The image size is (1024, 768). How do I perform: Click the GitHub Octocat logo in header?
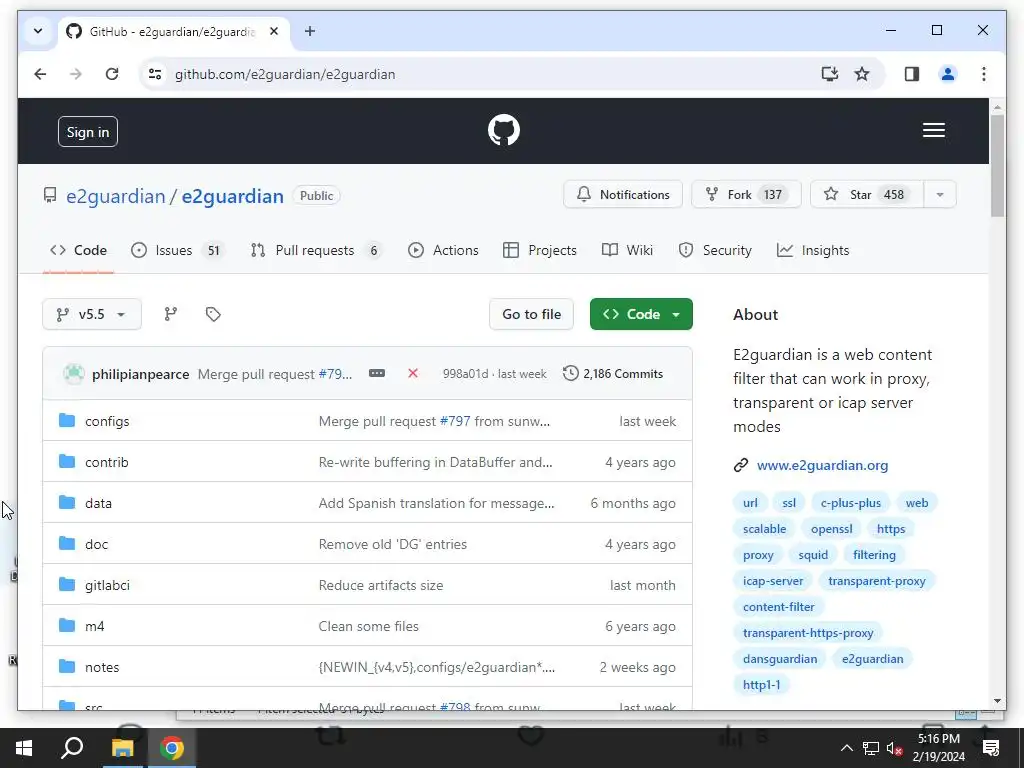tap(504, 130)
